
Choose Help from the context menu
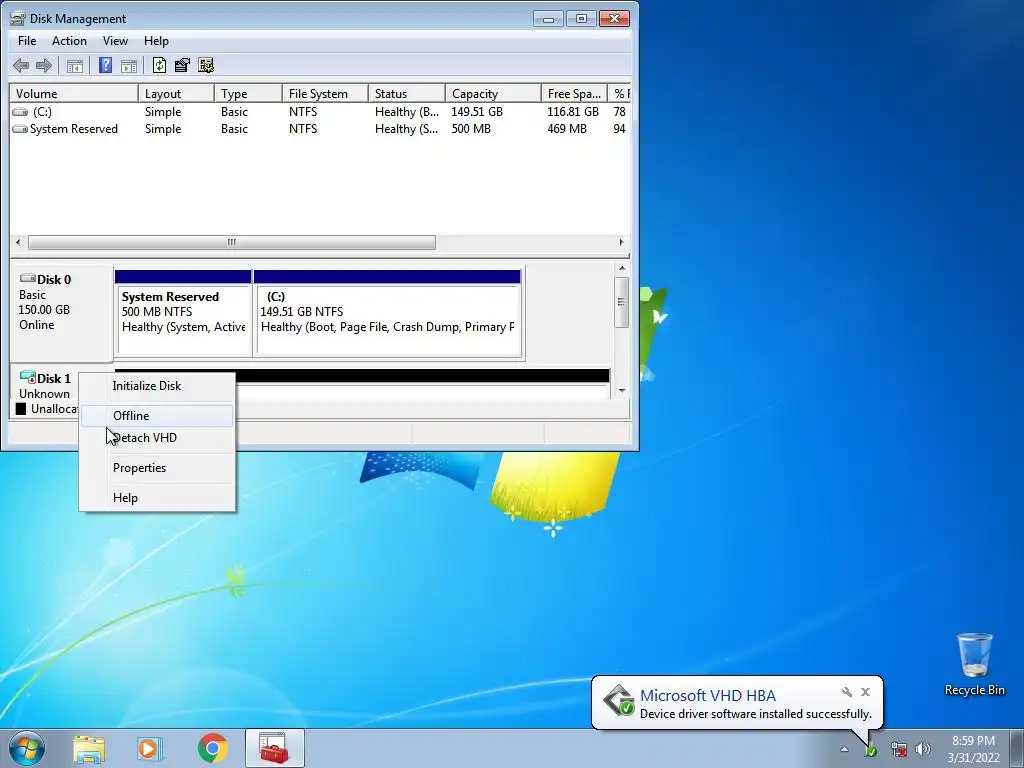point(157,498)
